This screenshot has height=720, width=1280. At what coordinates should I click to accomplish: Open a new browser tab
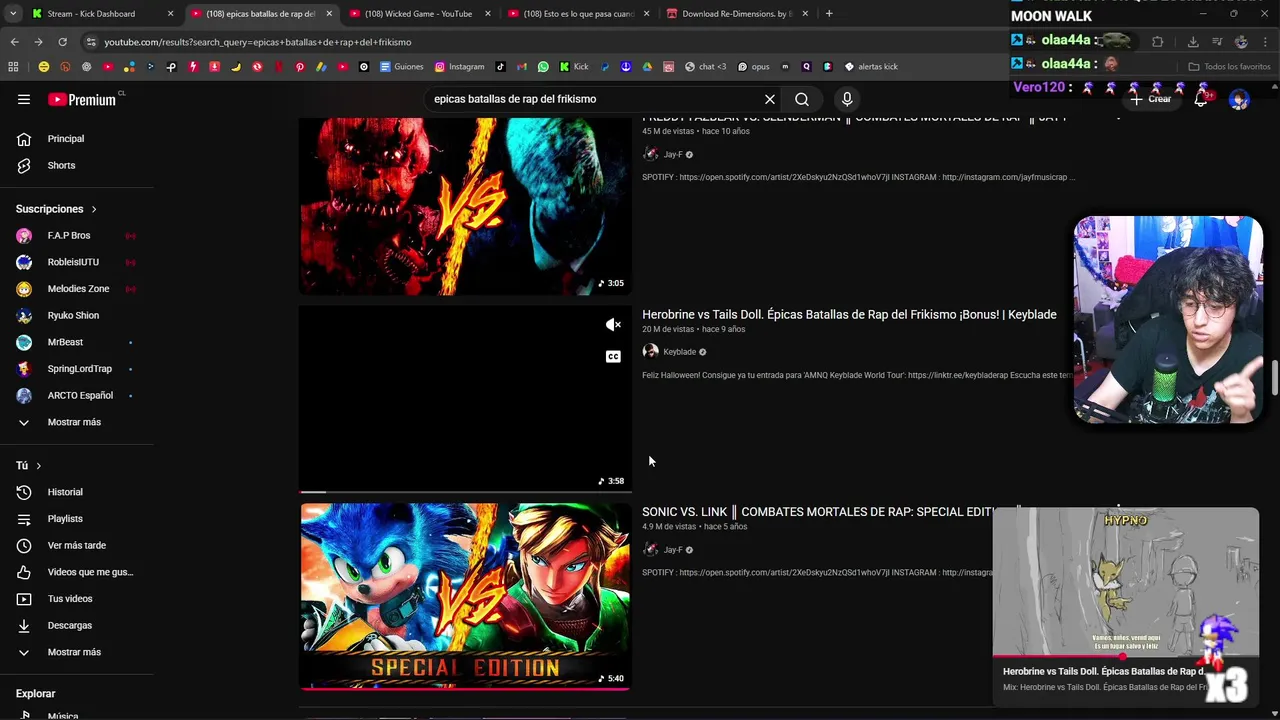pos(829,14)
